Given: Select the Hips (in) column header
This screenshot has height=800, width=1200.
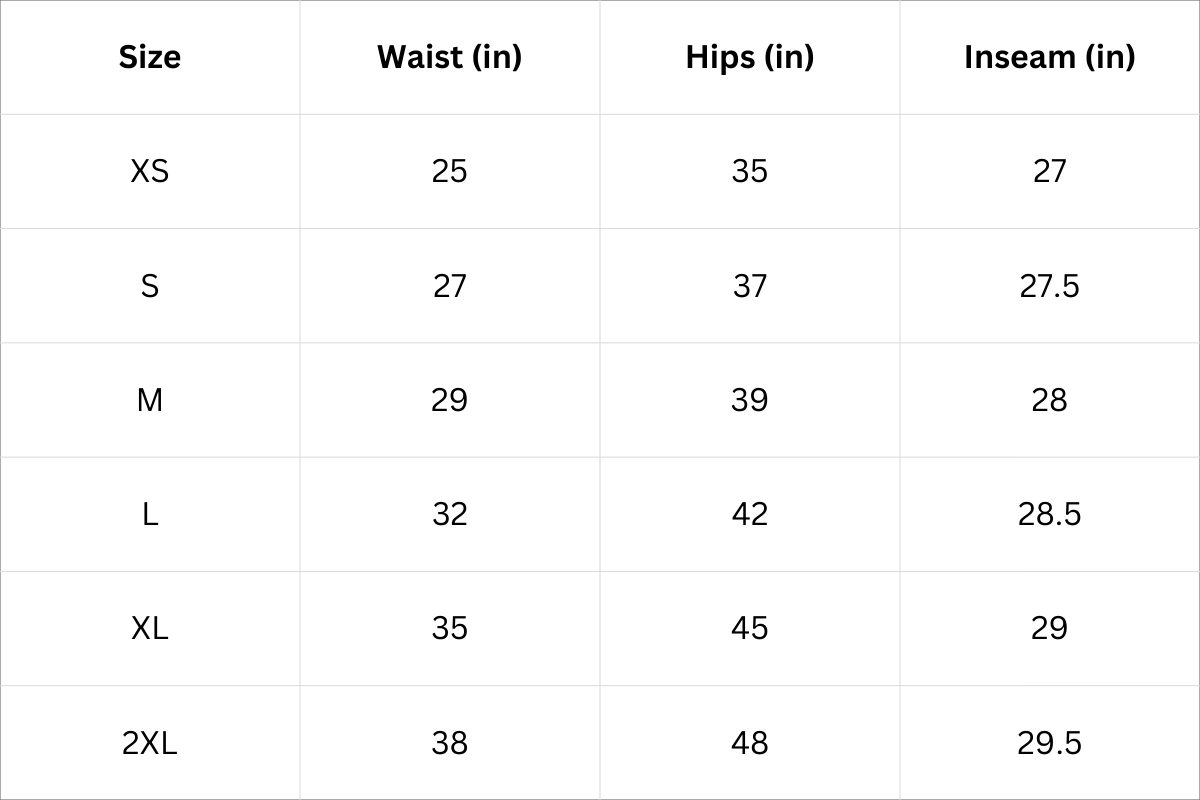Looking at the screenshot, I should point(749,57).
